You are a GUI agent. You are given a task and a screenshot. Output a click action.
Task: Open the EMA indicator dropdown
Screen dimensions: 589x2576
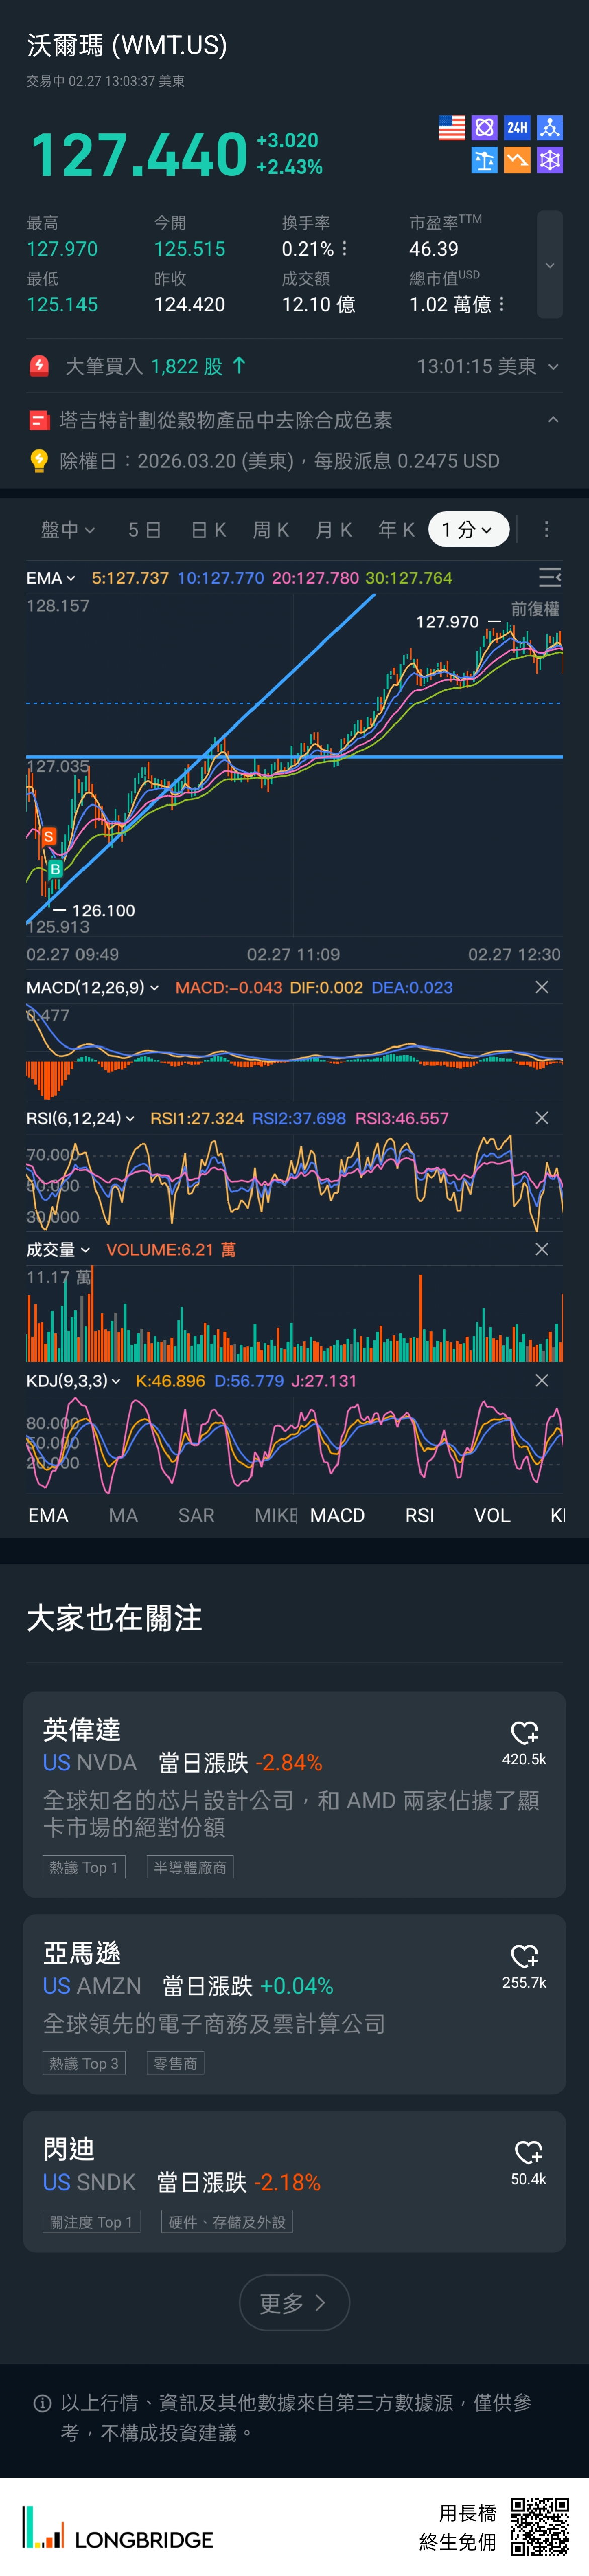pyautogui.click(x=50, y=578)
